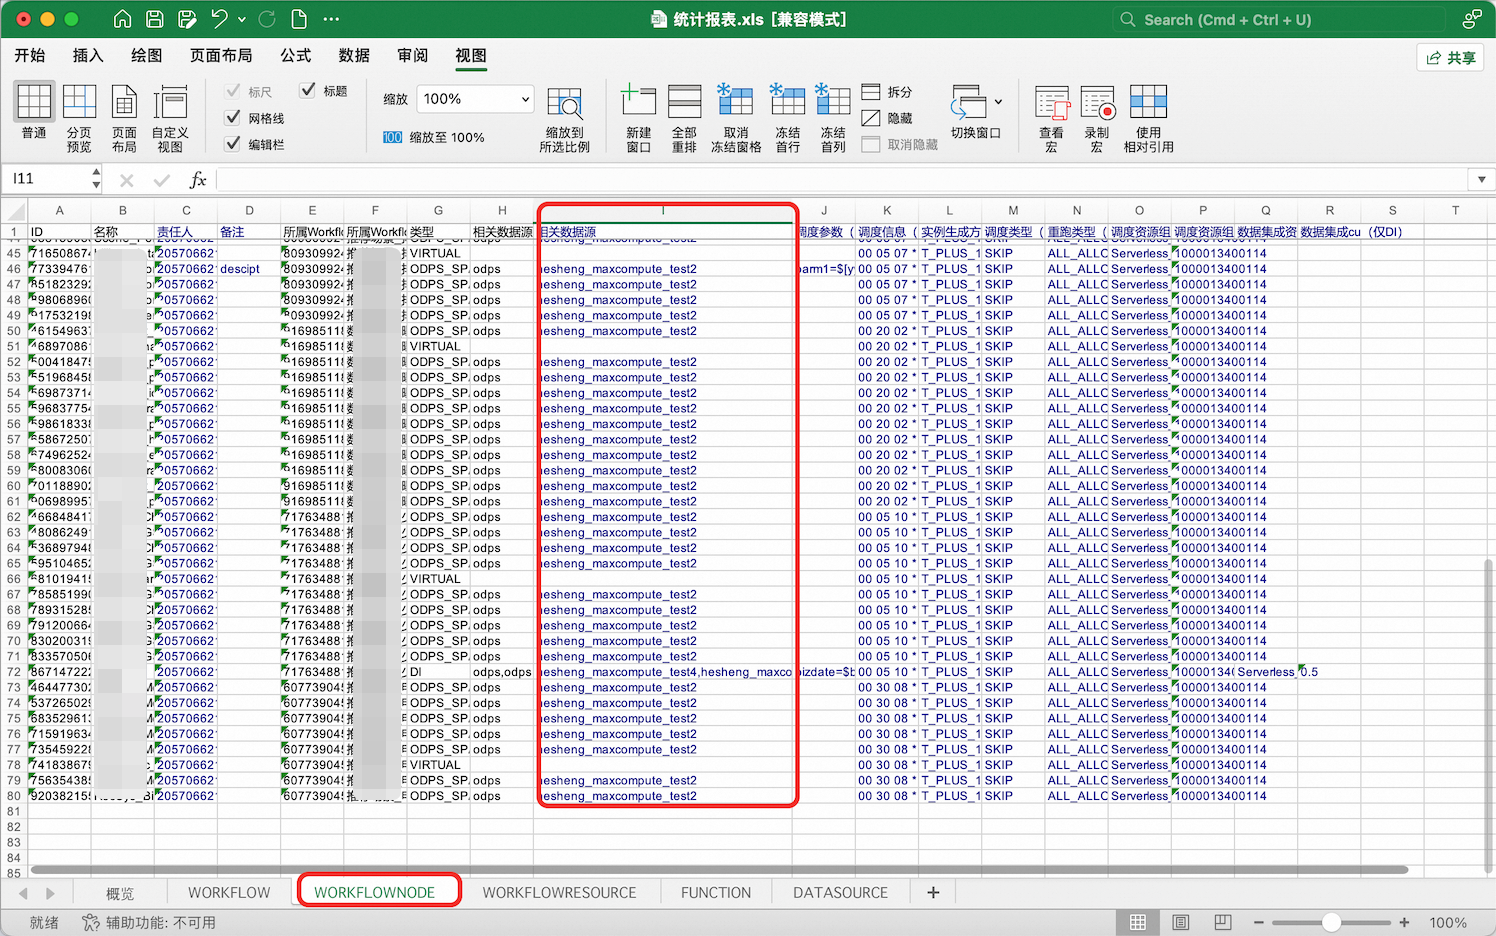Click Record Macro (录制宏)
This screenshot has width=1496, height=936.
(1097, 118)
